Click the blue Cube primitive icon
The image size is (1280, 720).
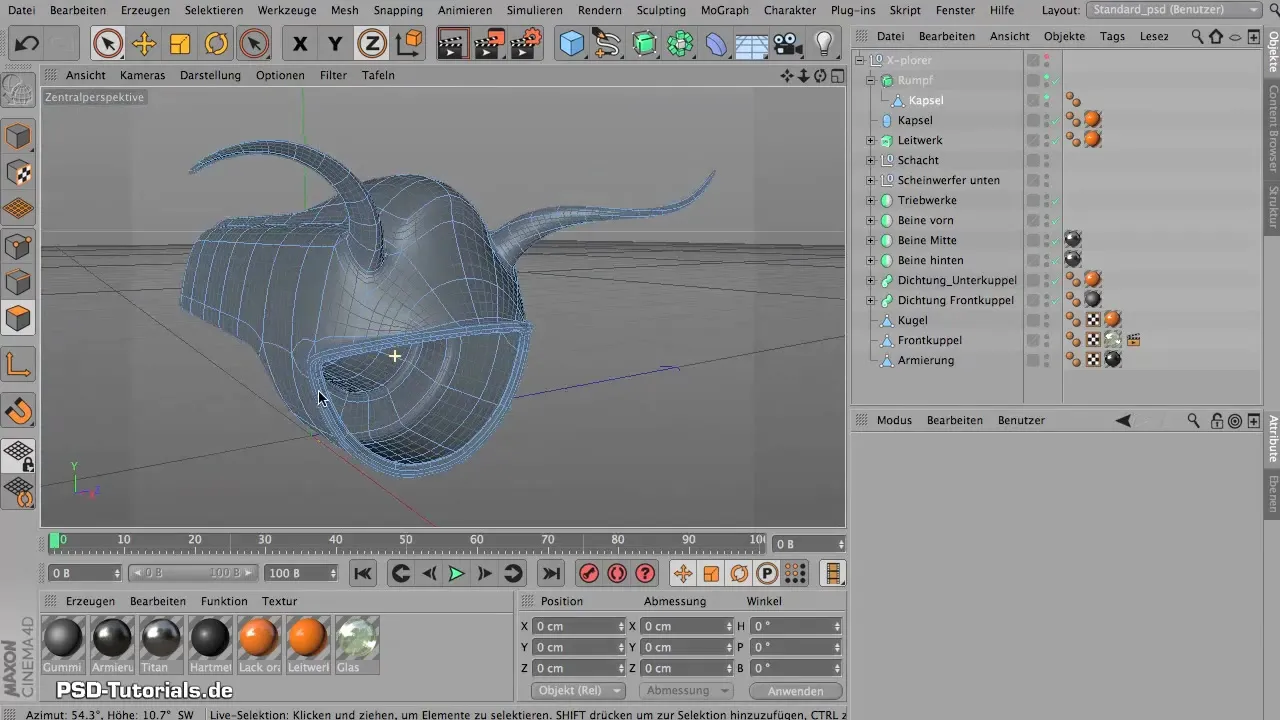572,44
